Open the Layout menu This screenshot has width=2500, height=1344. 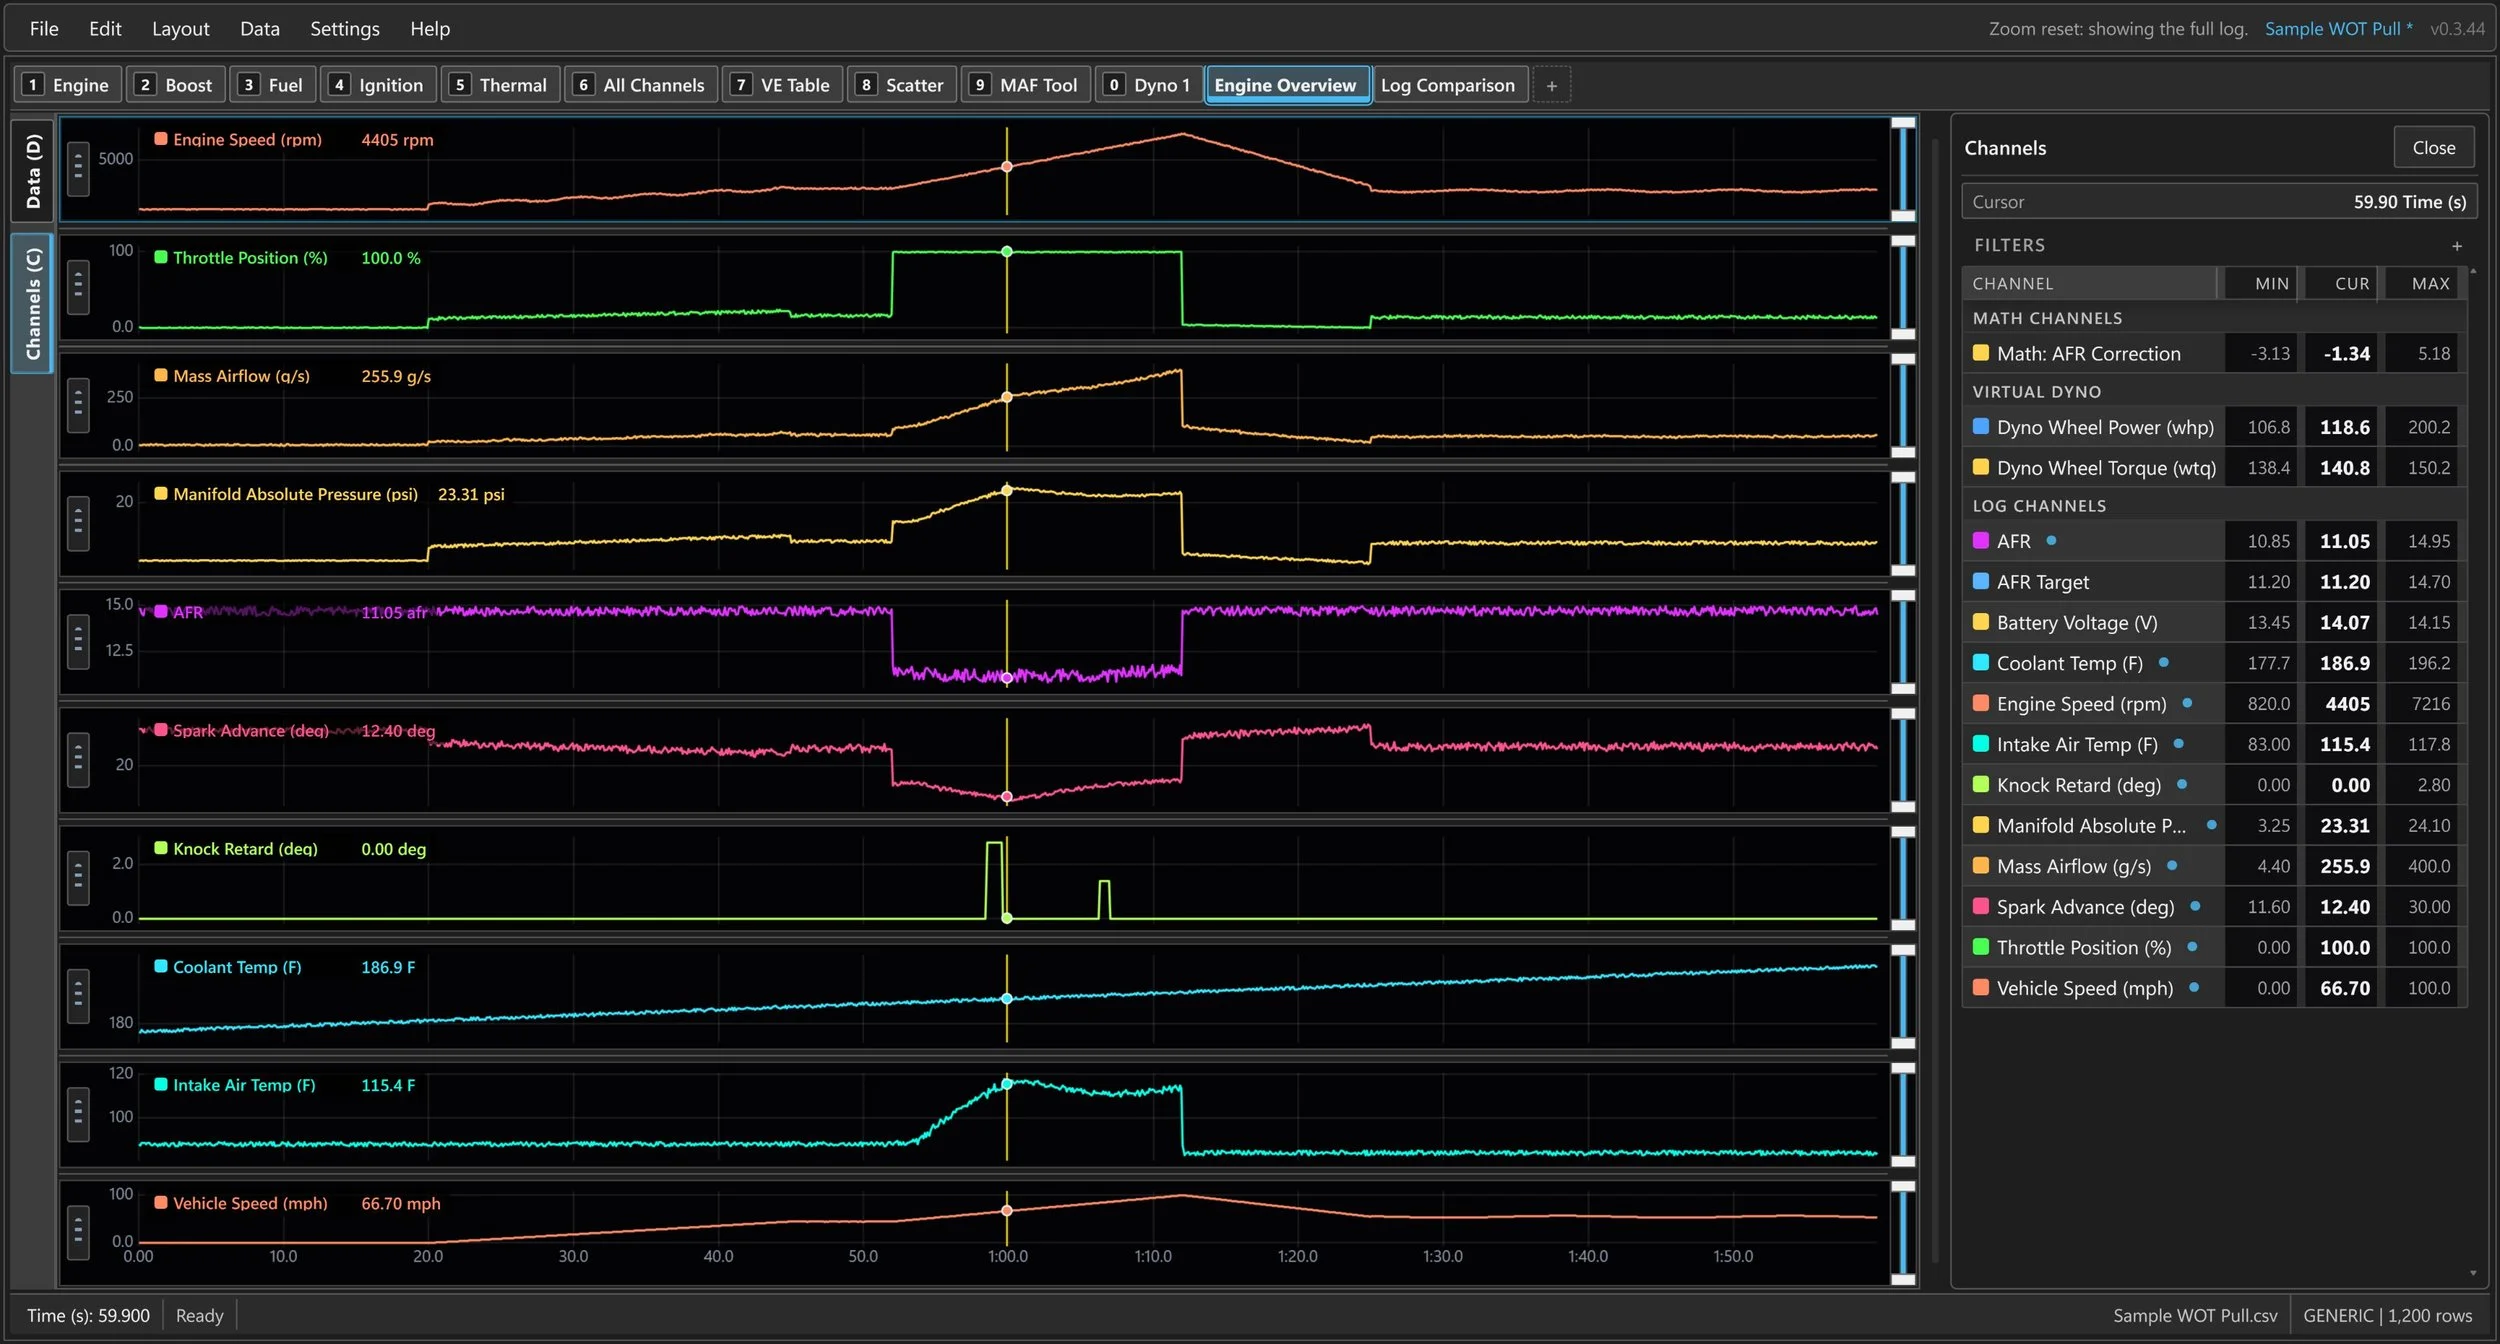click(181, 29)
